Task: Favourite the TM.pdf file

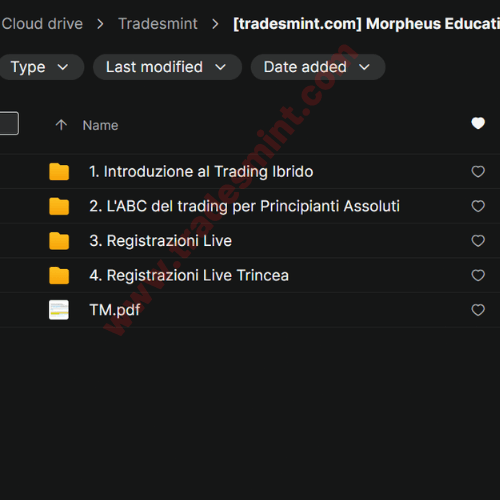Action: [478, 310]
